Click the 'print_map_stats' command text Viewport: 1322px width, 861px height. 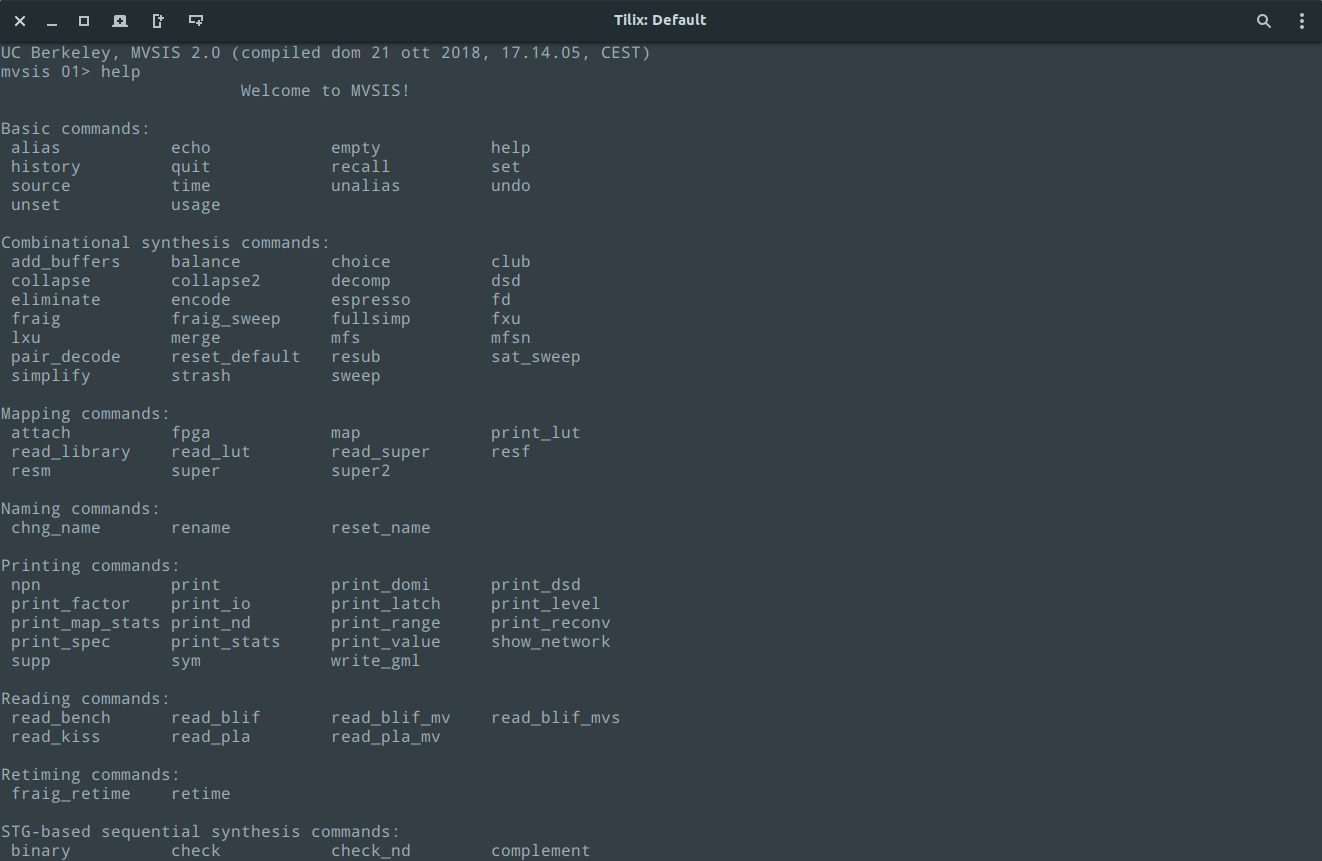coord(86,623)
